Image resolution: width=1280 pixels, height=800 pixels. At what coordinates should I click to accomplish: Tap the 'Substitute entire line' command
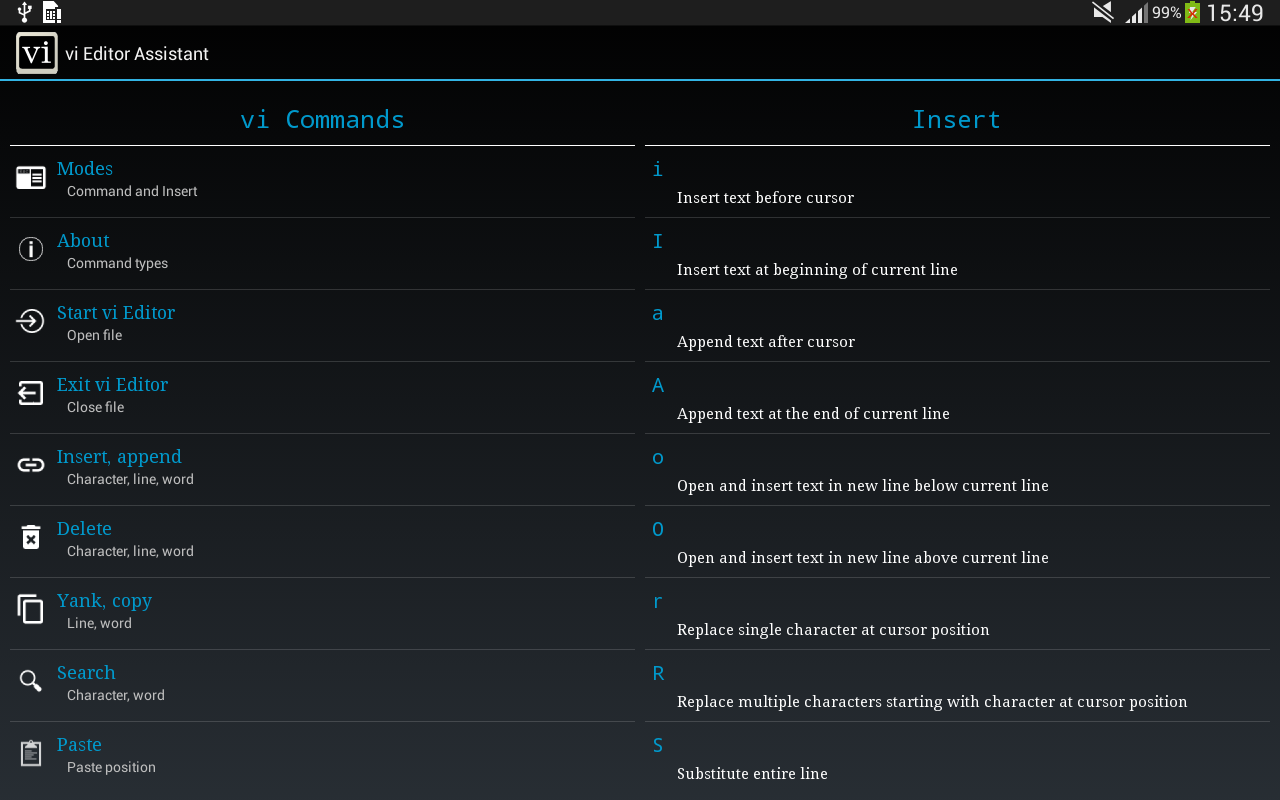point(752,773)
